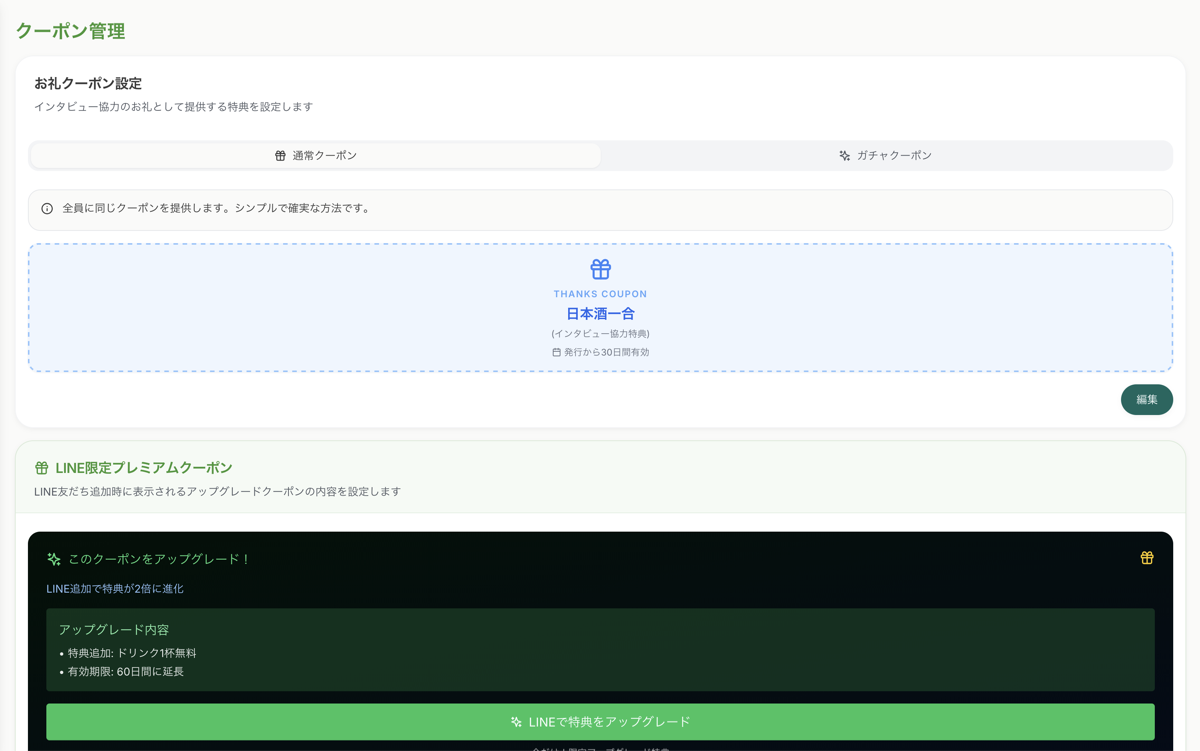This screenshot has width=1200, height=751.
Task: Click the gift icon beside LINE限定プレミアムクーポン heading
Action: point(41,465)
